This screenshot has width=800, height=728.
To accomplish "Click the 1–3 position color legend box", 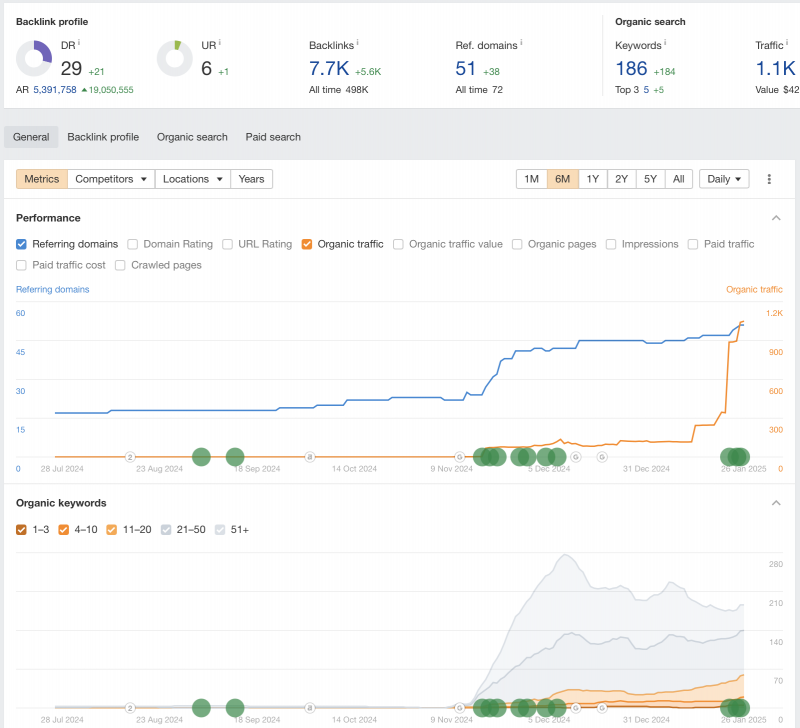I will (x=22, y=529).
